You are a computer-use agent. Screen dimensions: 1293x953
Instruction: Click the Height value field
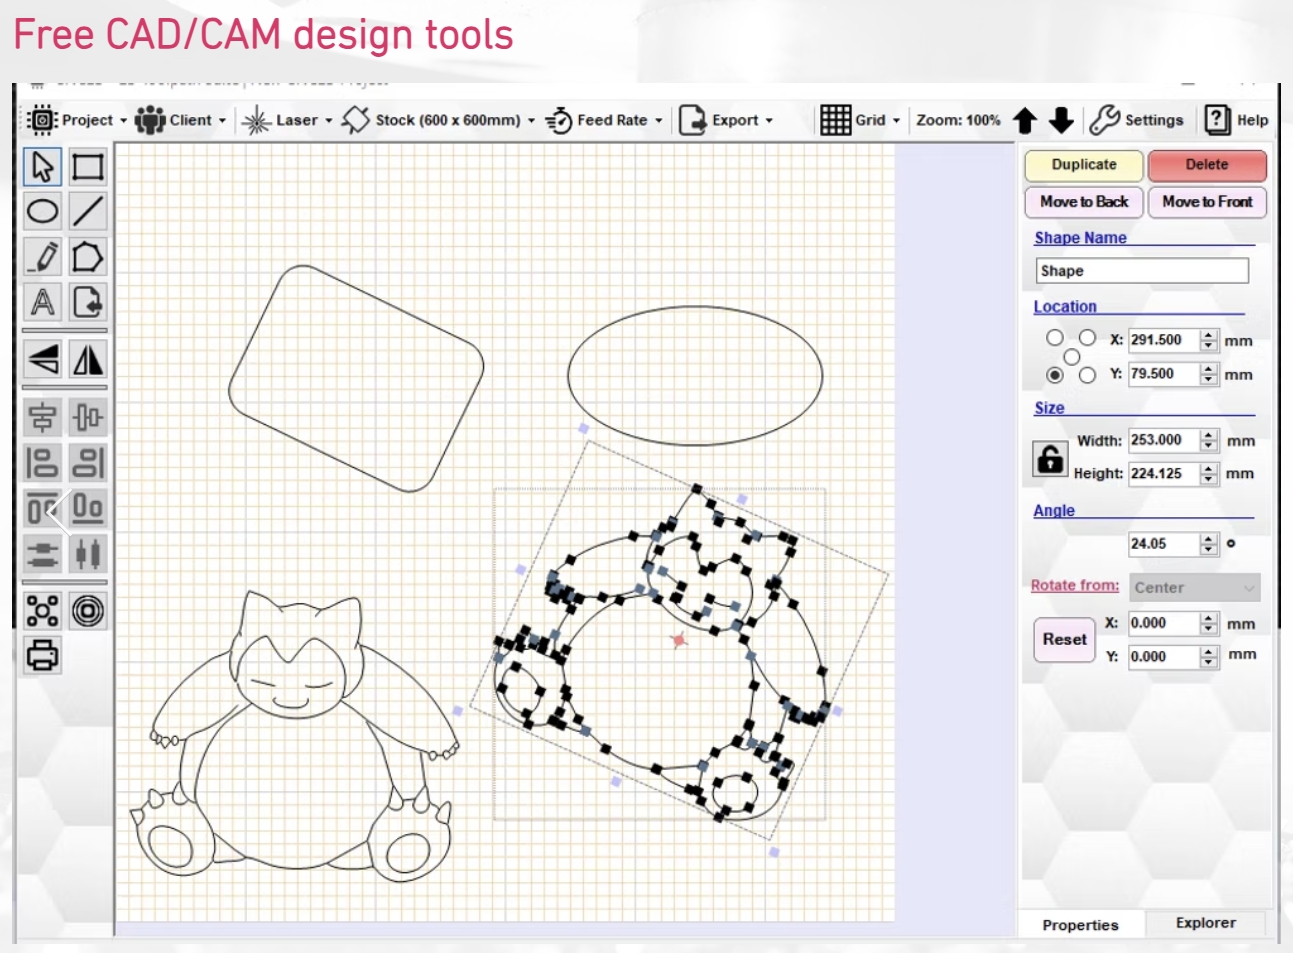(1163, 474)
